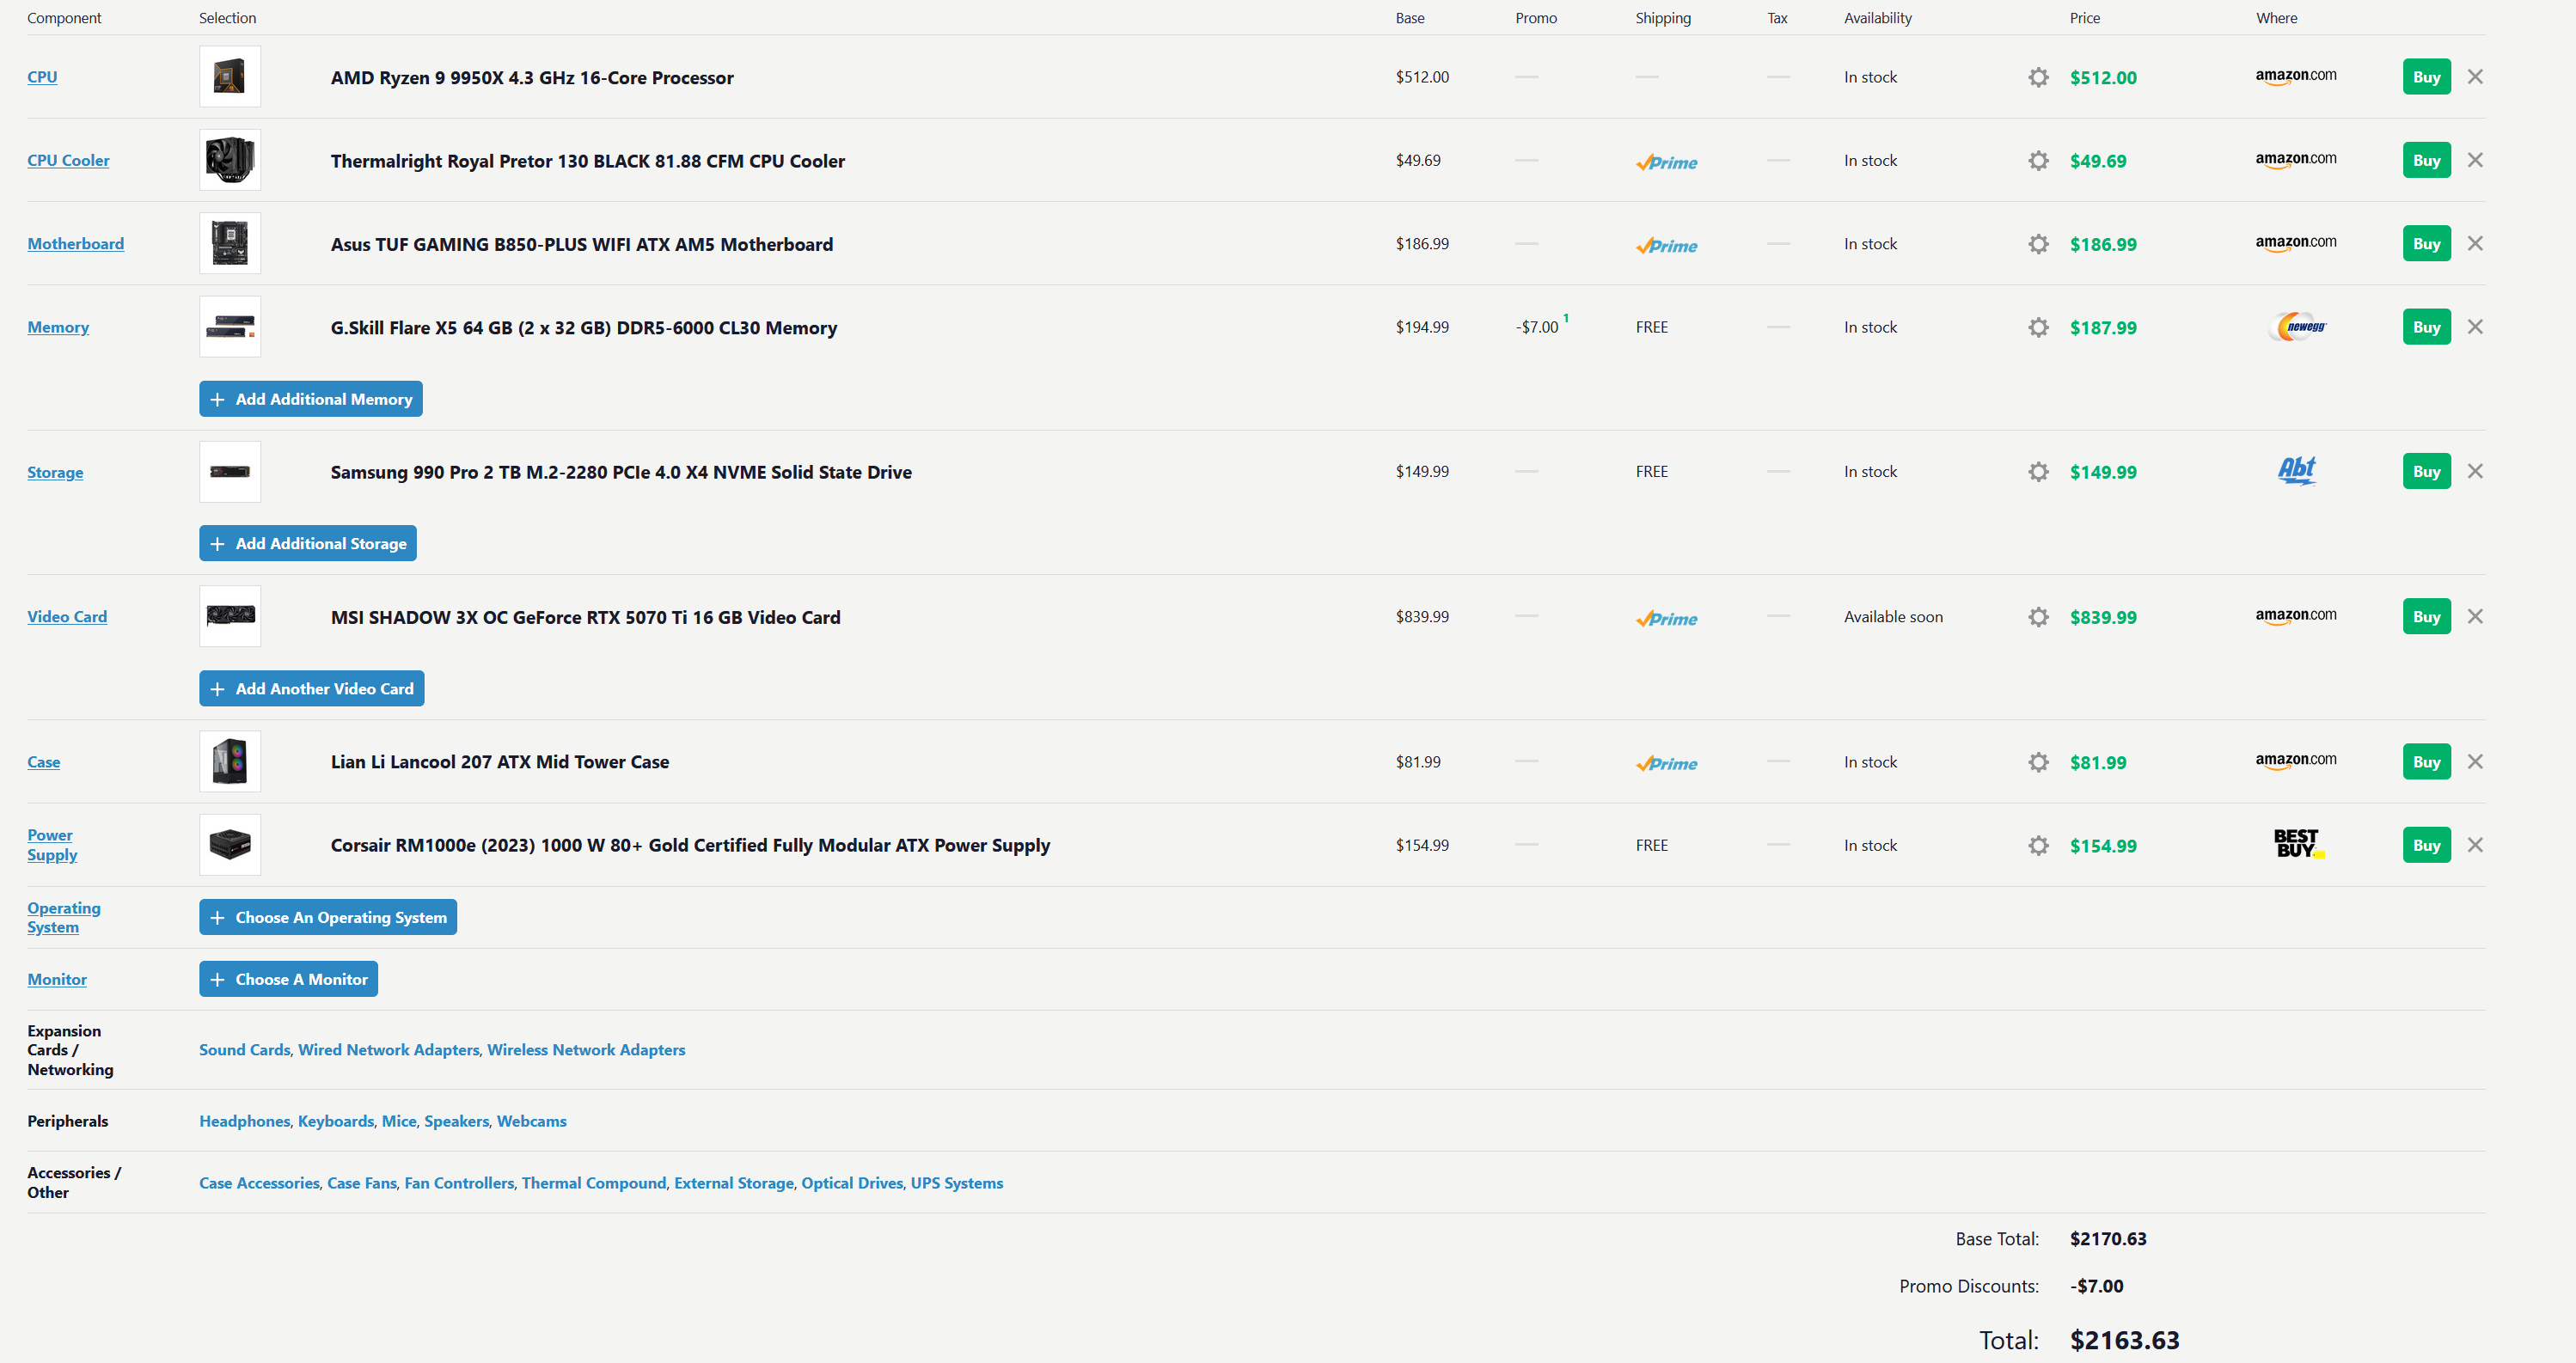Remove the Thermalright CPU Cooler with X
The image size is (2576, 1363).
(x=2475, y=160)
